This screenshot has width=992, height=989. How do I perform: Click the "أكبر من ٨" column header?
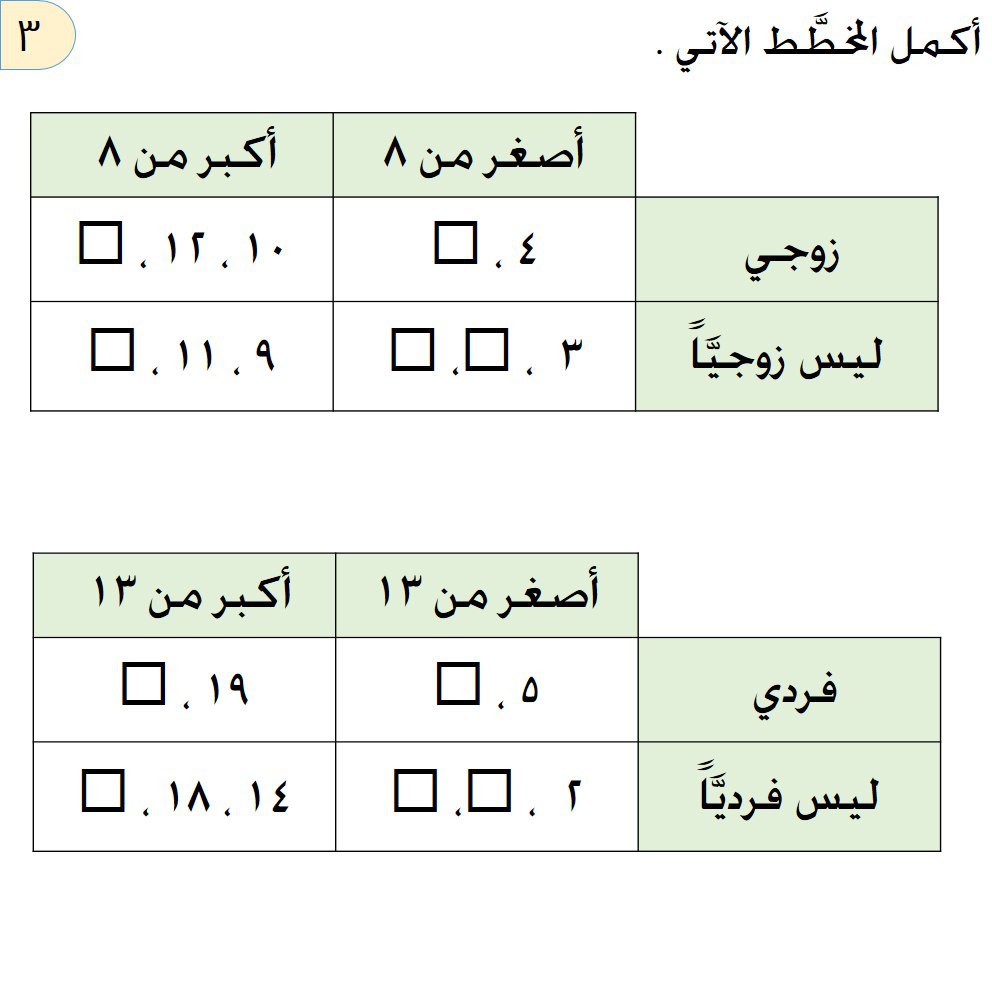click(x=181, y=155)
